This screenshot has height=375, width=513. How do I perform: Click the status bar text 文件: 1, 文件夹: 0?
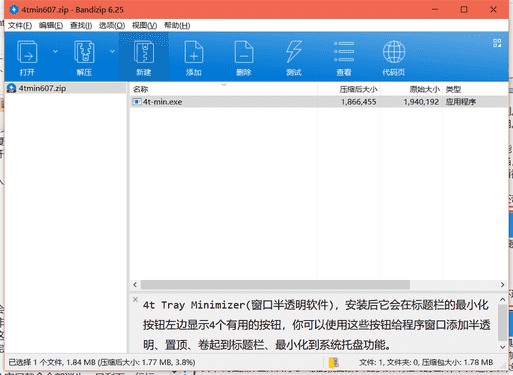coord(389,362)
